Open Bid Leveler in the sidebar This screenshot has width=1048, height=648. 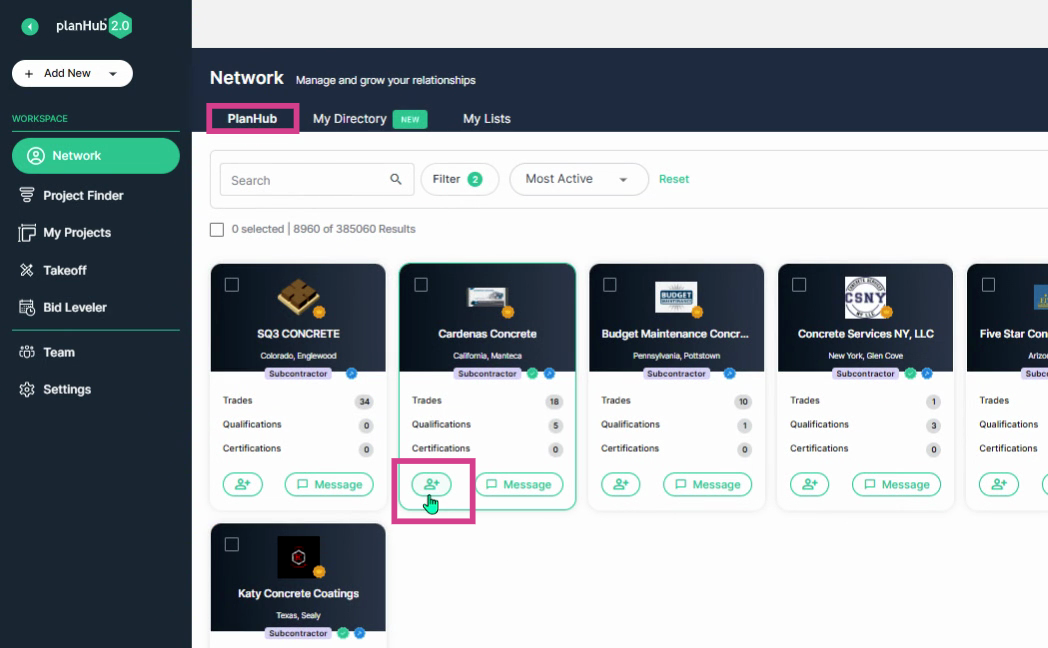click(74, 307)
